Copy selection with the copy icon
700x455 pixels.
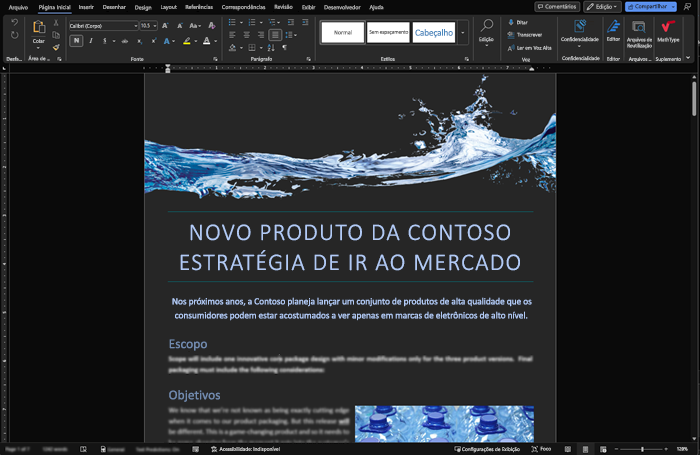(56, 35)
